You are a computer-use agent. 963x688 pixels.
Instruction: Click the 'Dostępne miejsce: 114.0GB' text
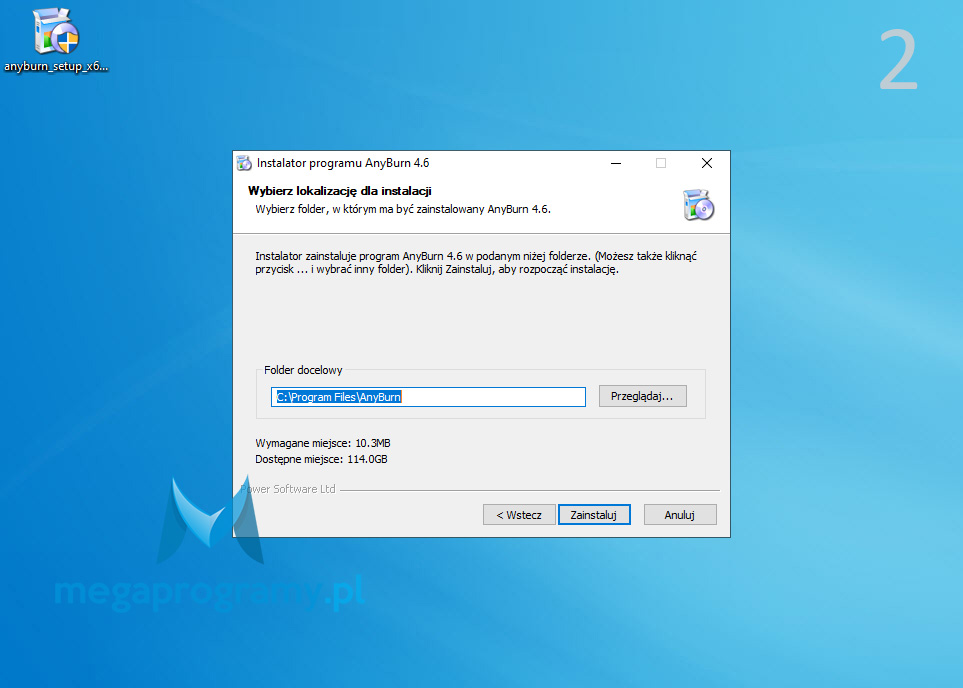(321, 459)
